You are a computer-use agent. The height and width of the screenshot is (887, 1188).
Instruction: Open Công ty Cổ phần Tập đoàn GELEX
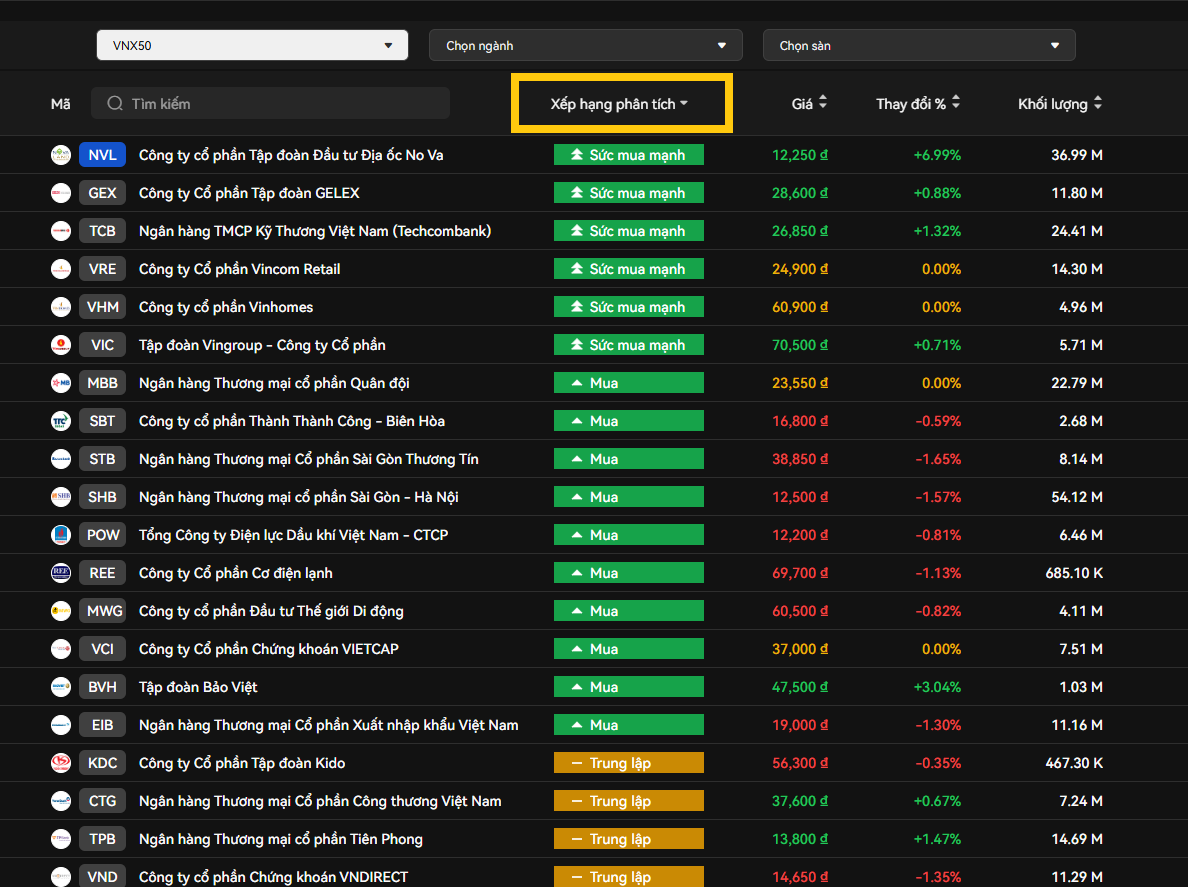[x=249, y=192]
